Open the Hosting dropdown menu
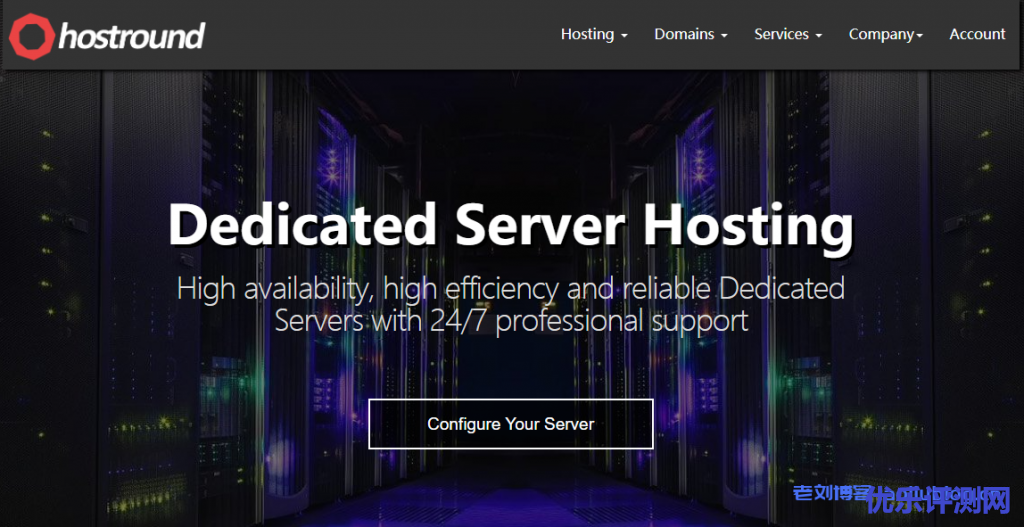Screen dimensions: 1024x527 pos(594,34)
